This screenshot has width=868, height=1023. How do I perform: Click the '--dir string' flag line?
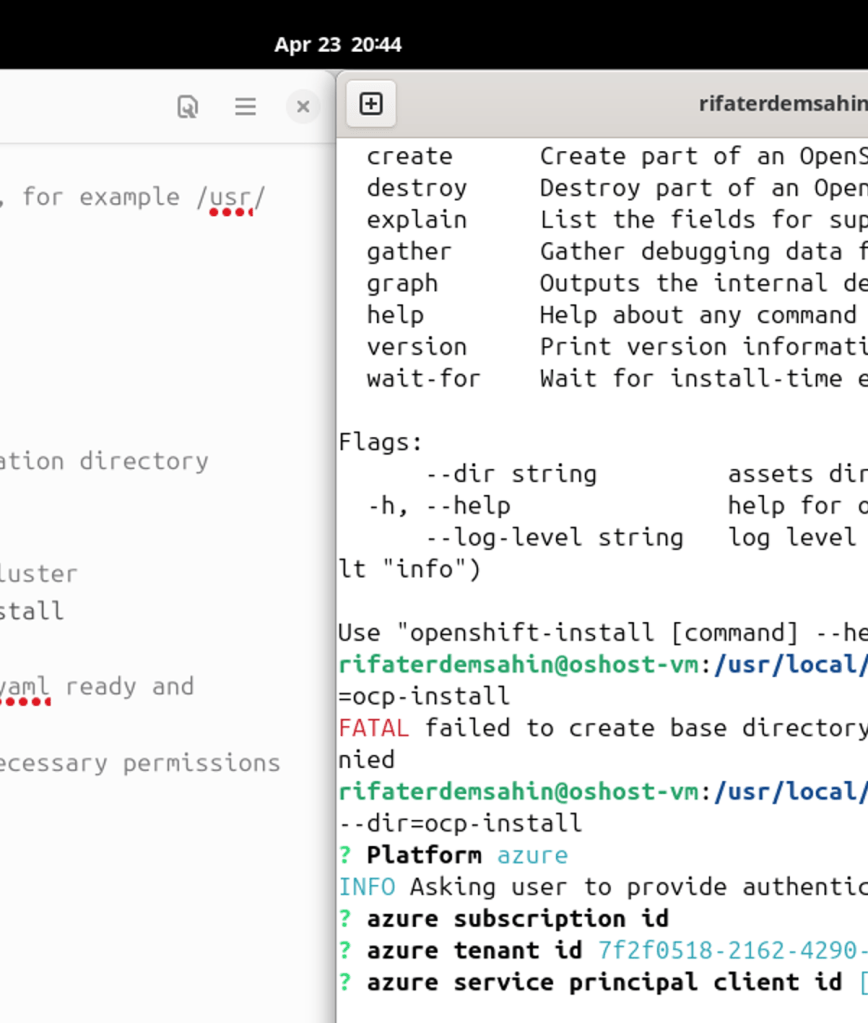(x=512, y=474)
